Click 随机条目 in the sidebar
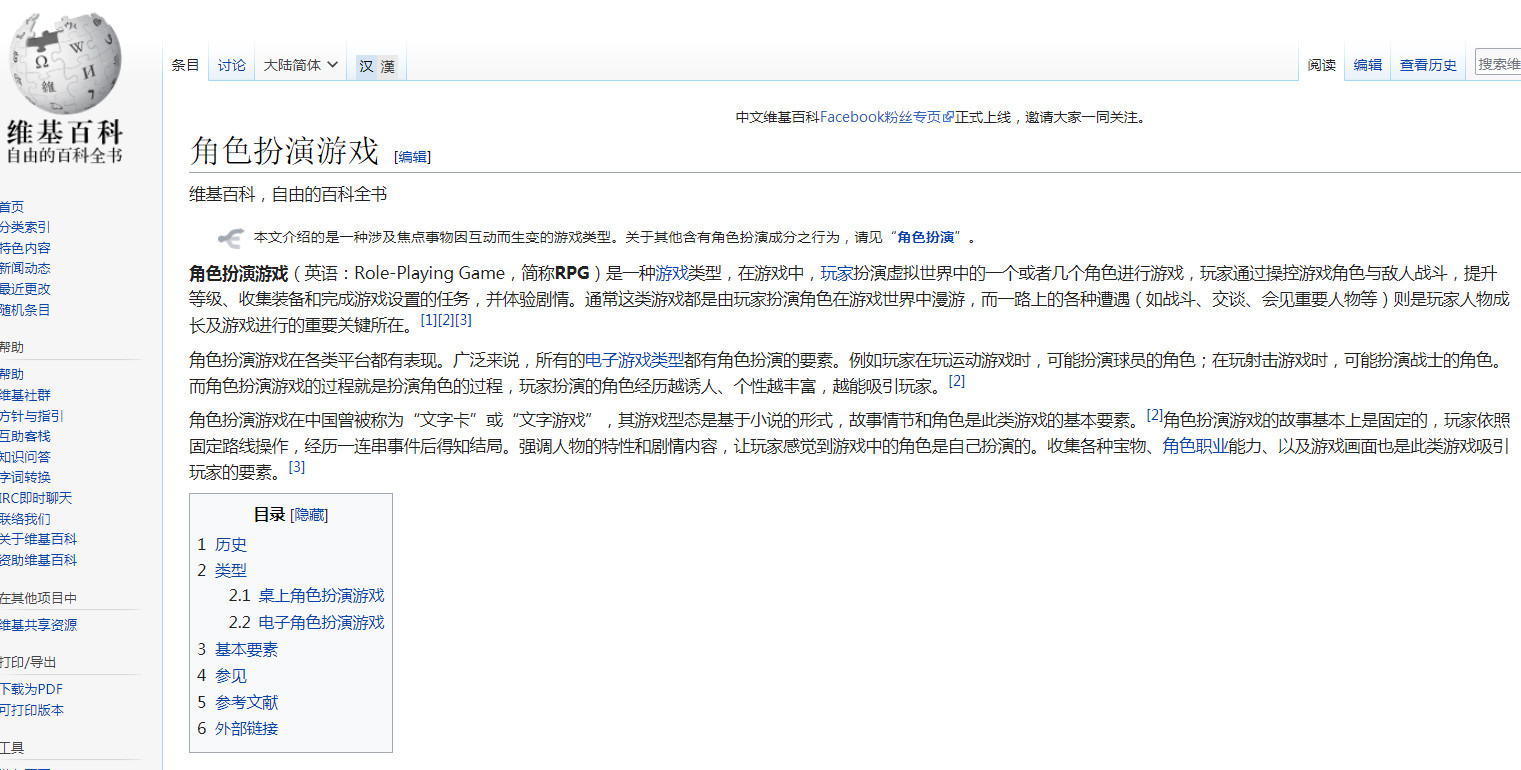 [25, 310]
